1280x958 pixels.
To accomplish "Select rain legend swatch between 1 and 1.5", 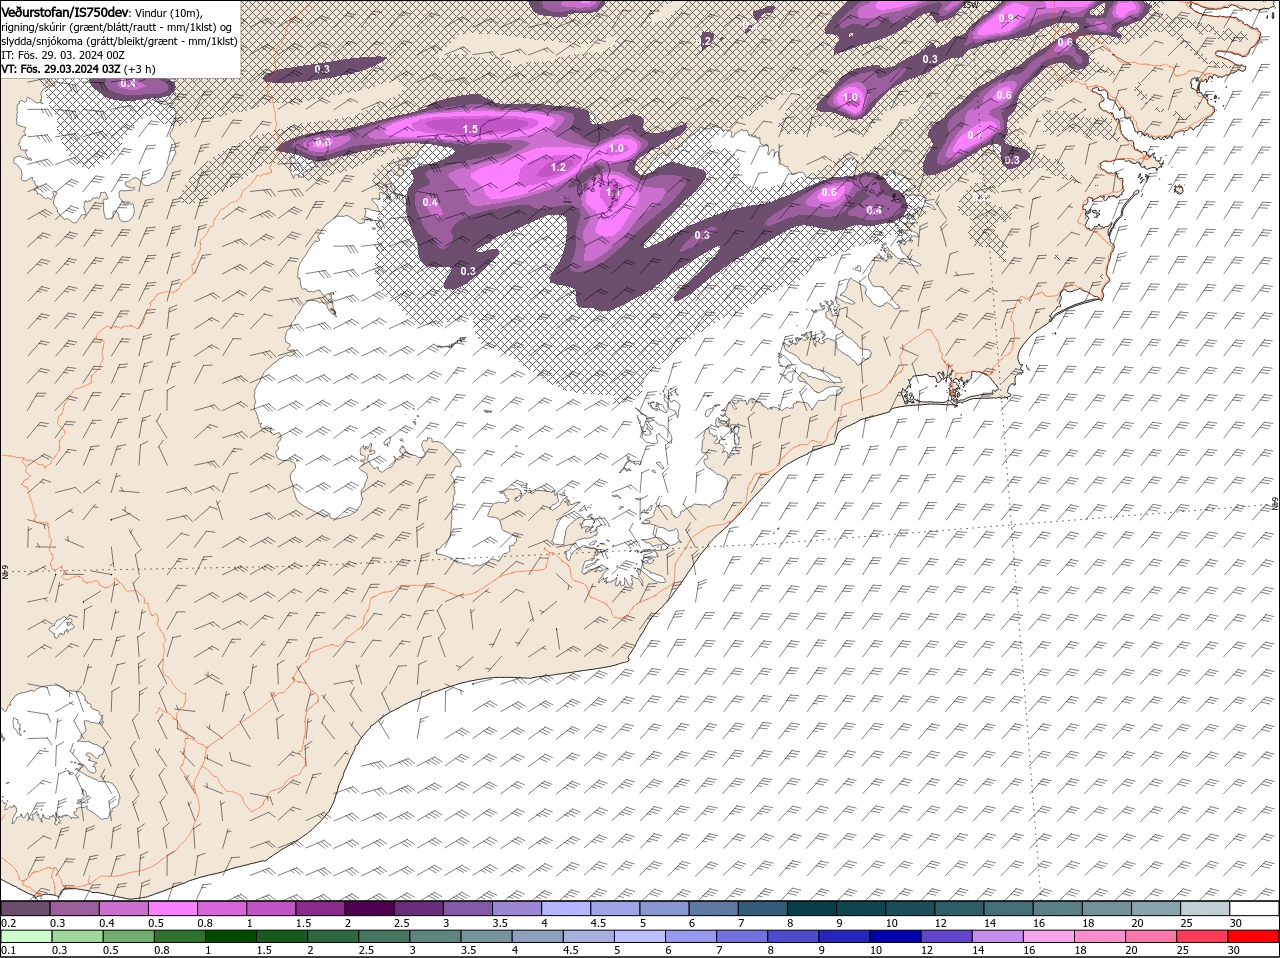I will (x=230, y=937).
